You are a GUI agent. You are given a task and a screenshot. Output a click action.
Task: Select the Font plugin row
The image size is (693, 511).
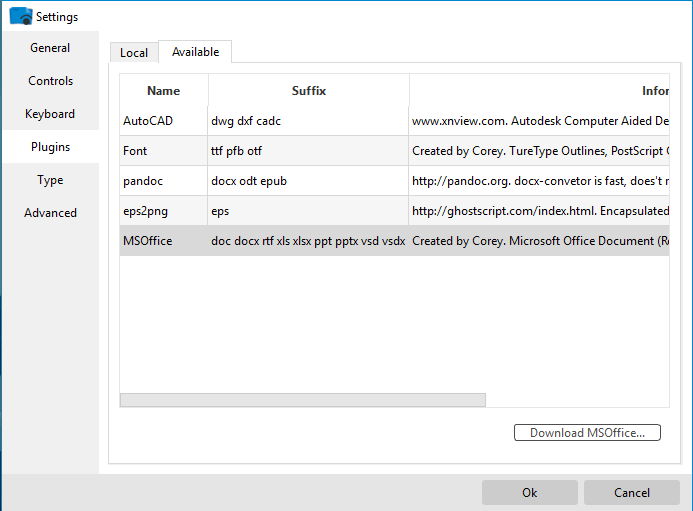tap(394, 151)
